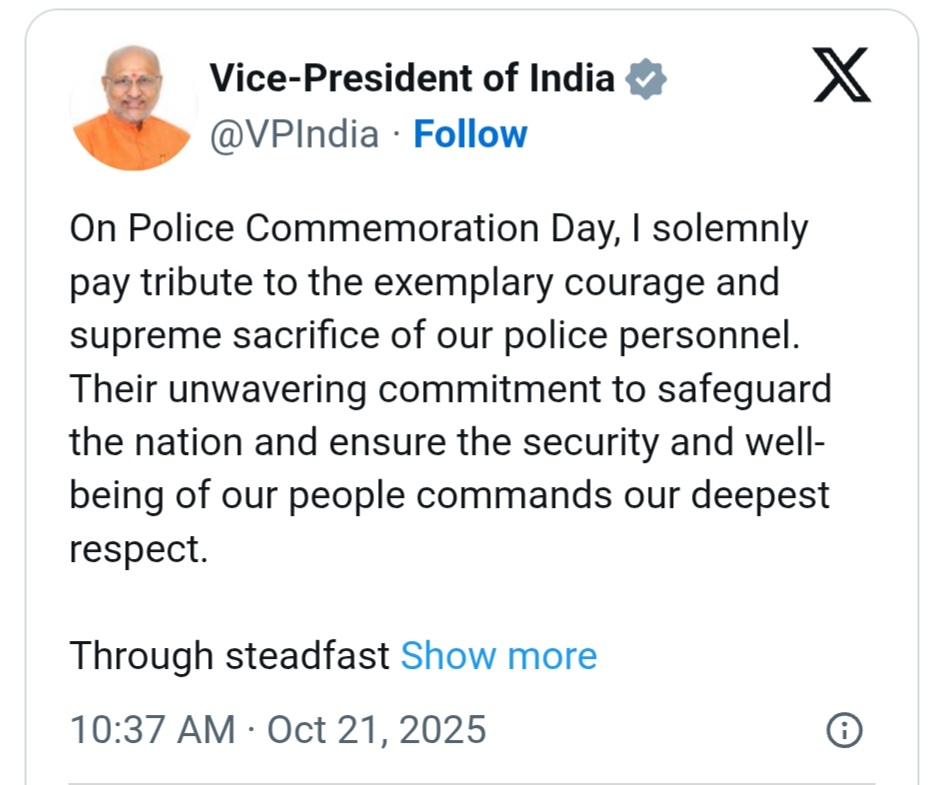Open the tweet info circle icon

tap(845, 730)
